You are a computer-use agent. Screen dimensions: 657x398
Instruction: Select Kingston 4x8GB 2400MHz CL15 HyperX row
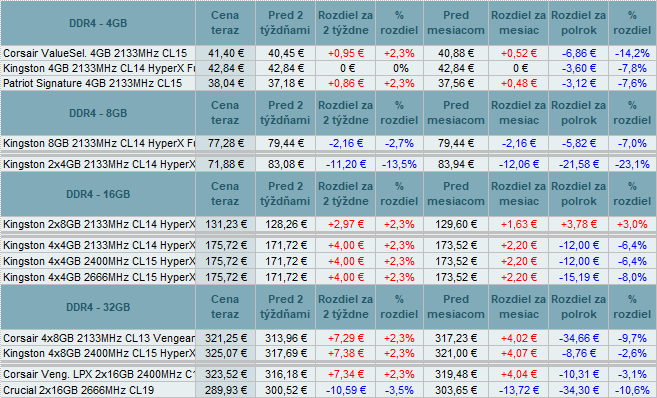point(328,353)
